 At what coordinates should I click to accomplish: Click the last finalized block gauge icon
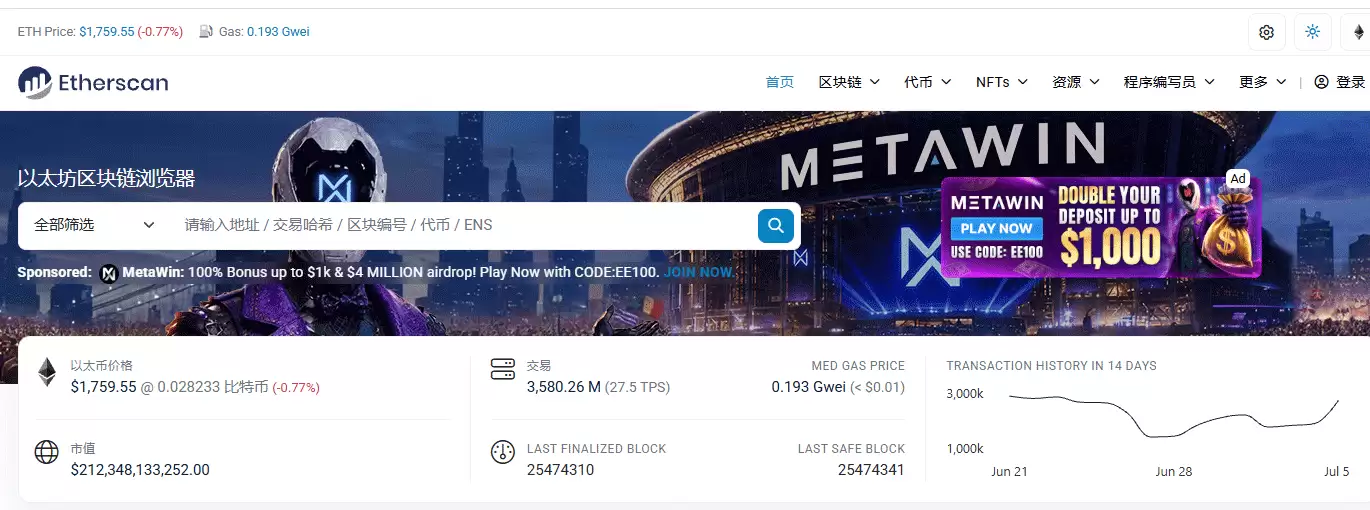(502, 452)
